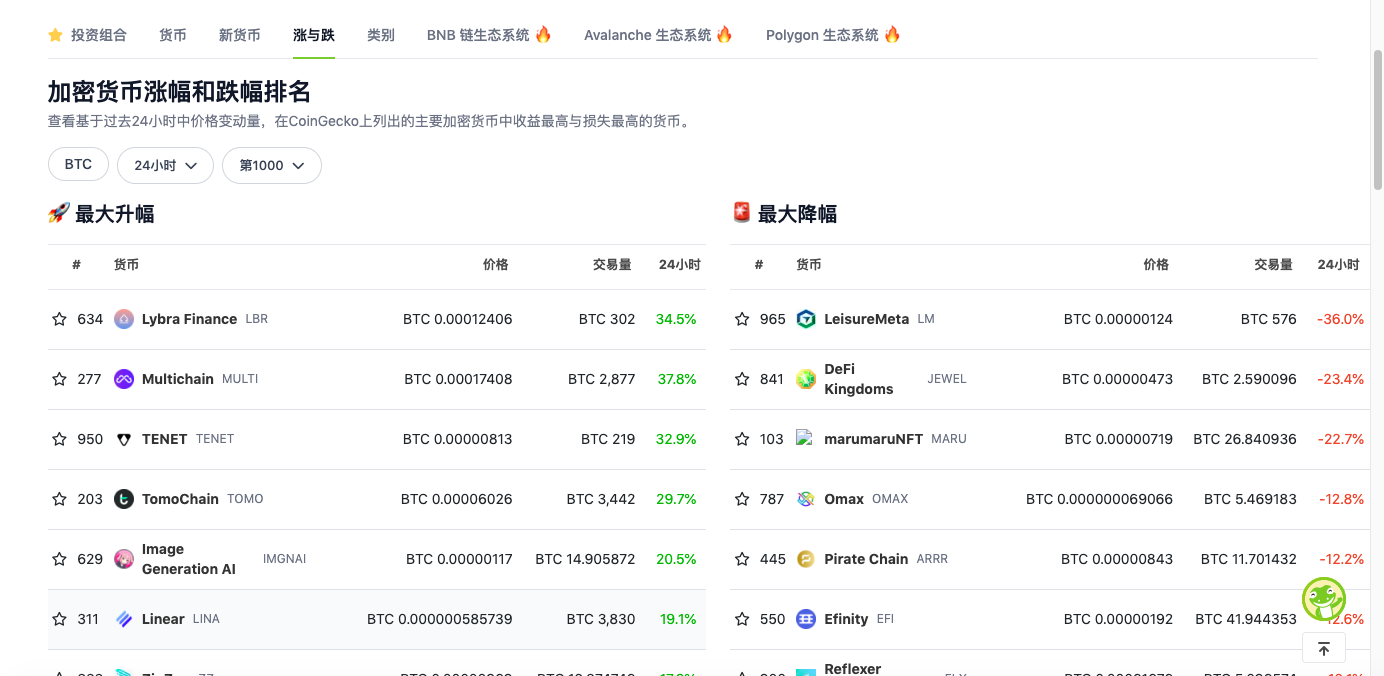1384x676 pixels.
Task: Open the Multichain 37.8% change link
Action: click(x=679, y=379)
